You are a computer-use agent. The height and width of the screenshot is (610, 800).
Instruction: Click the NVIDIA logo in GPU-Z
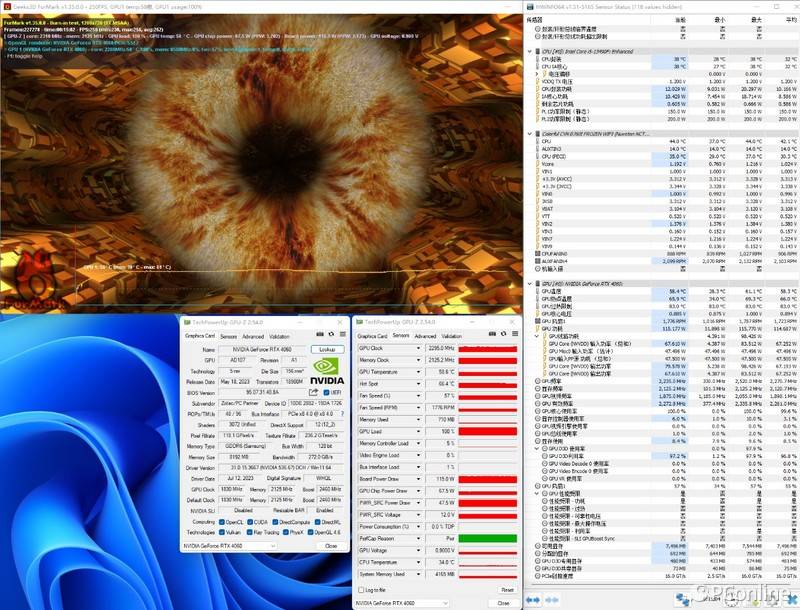click(327, 371)
